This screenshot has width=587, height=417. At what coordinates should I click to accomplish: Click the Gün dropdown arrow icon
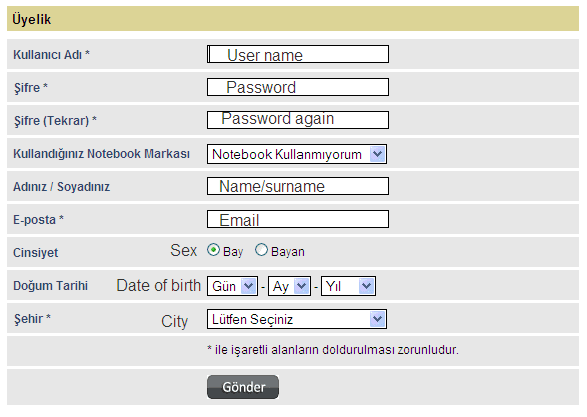[x=248, y=286]
